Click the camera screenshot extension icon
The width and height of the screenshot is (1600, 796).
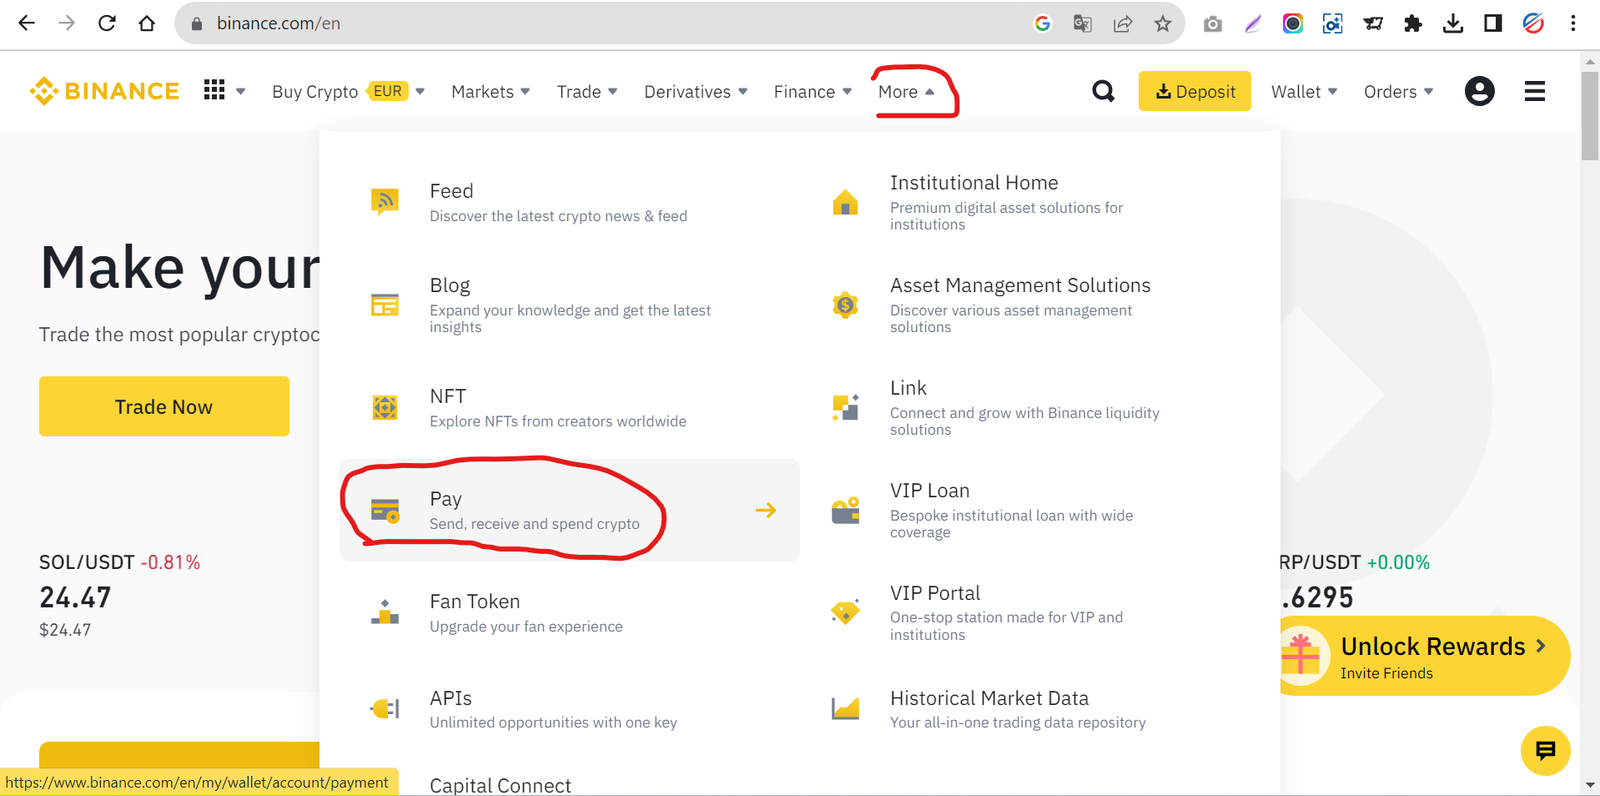tap(1212, 23)
